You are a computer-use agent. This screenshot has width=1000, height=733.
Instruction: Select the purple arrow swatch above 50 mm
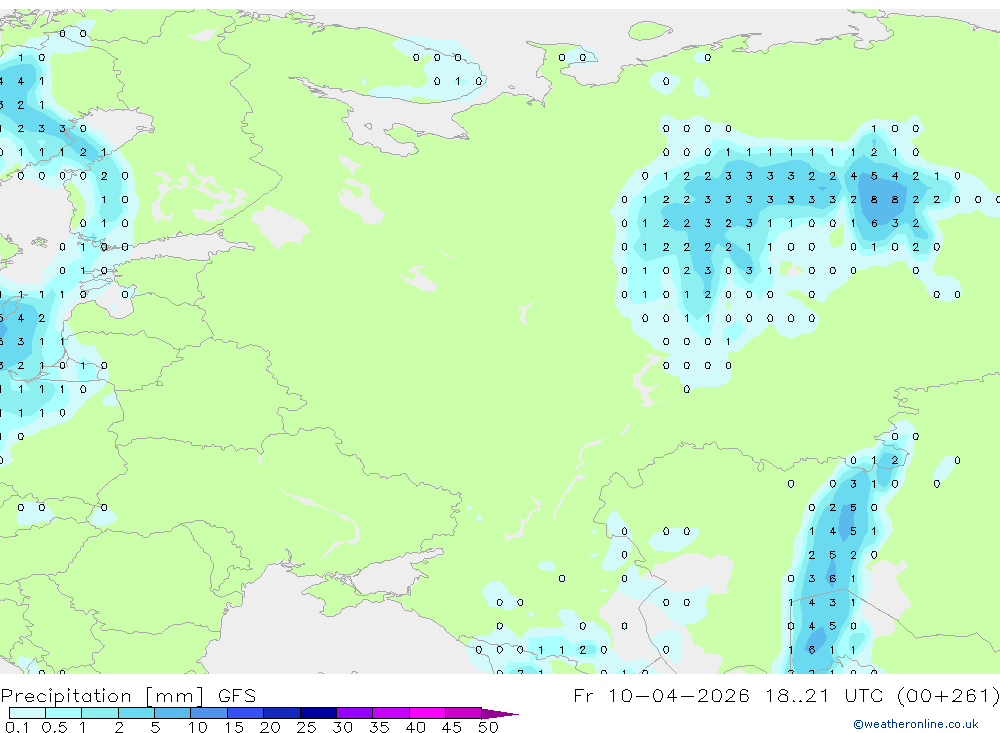[500, 714]
